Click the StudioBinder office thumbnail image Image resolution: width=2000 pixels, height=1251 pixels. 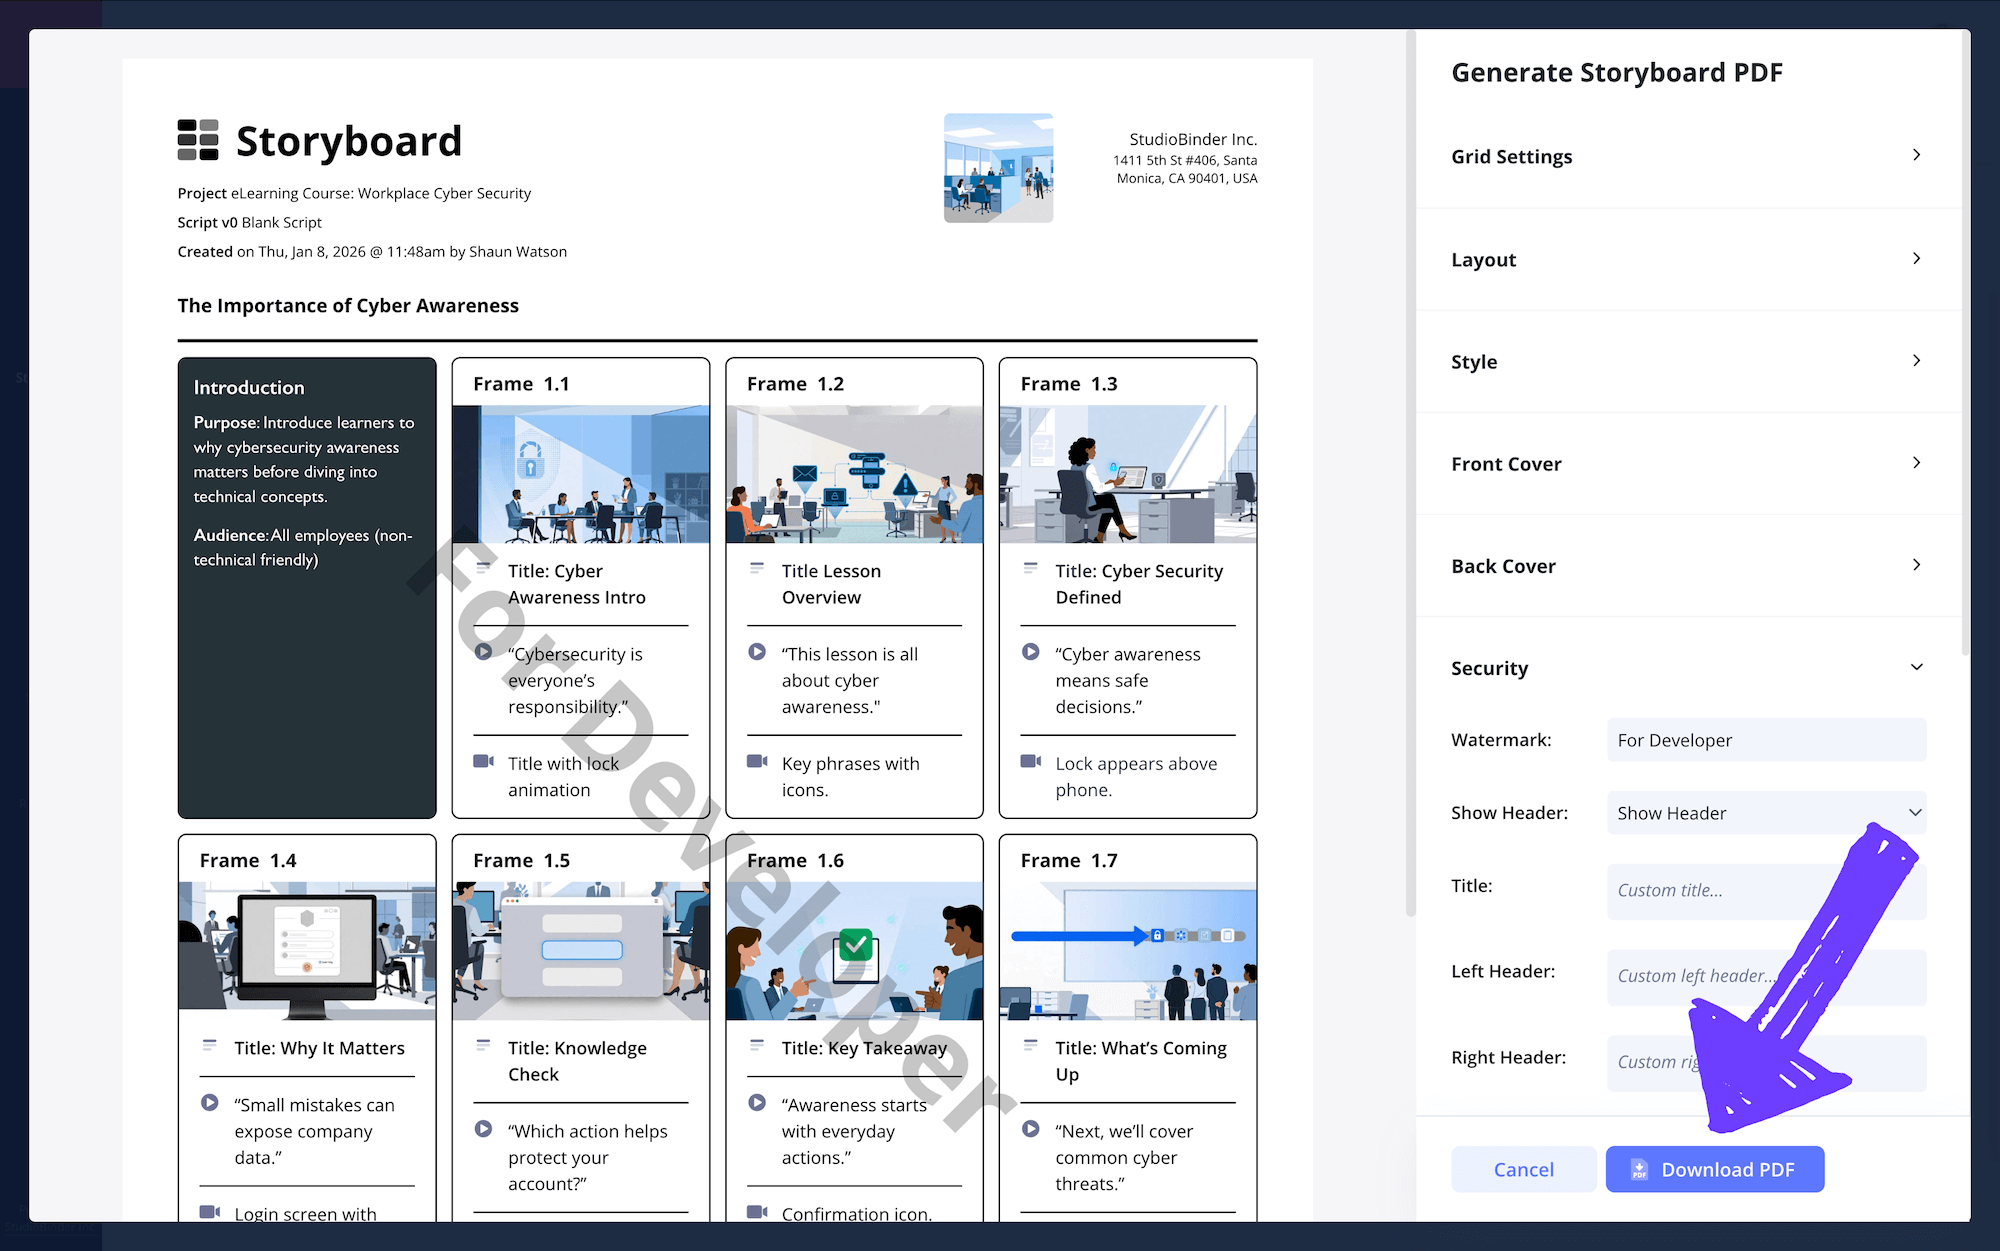tap(998, 167)
